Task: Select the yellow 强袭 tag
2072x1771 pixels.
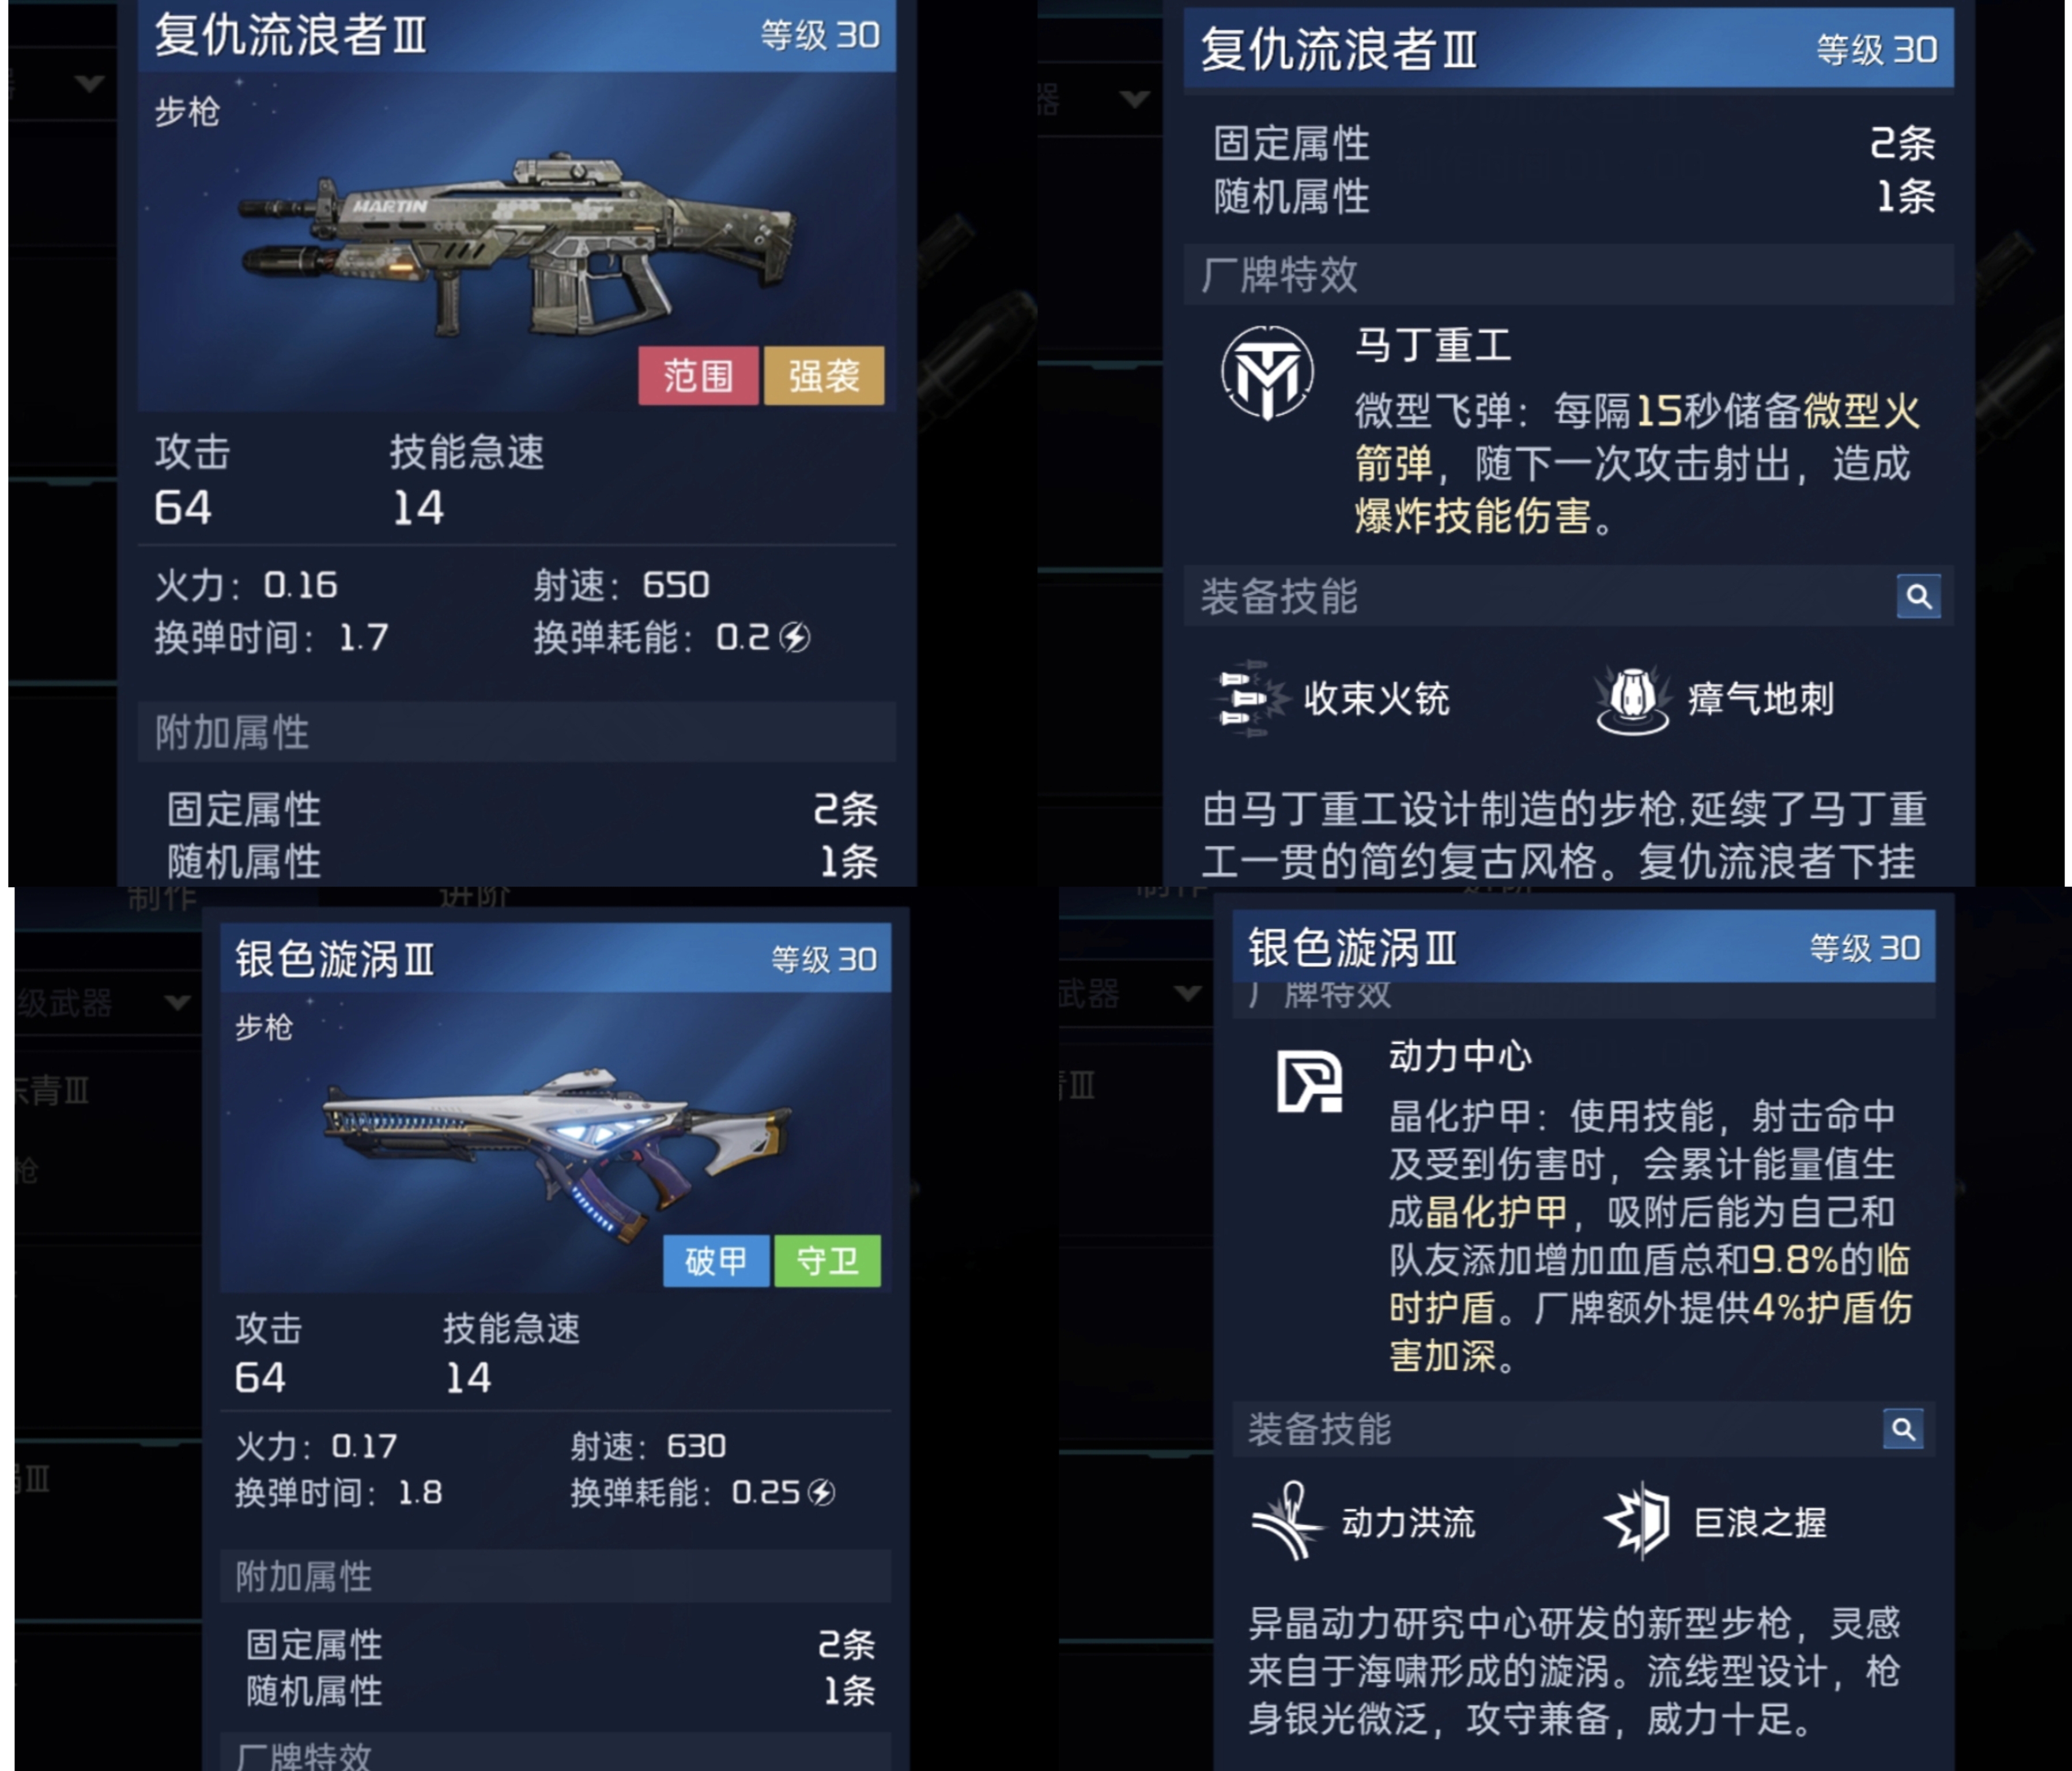Action: pyautogui.click(x=824, y=376)
